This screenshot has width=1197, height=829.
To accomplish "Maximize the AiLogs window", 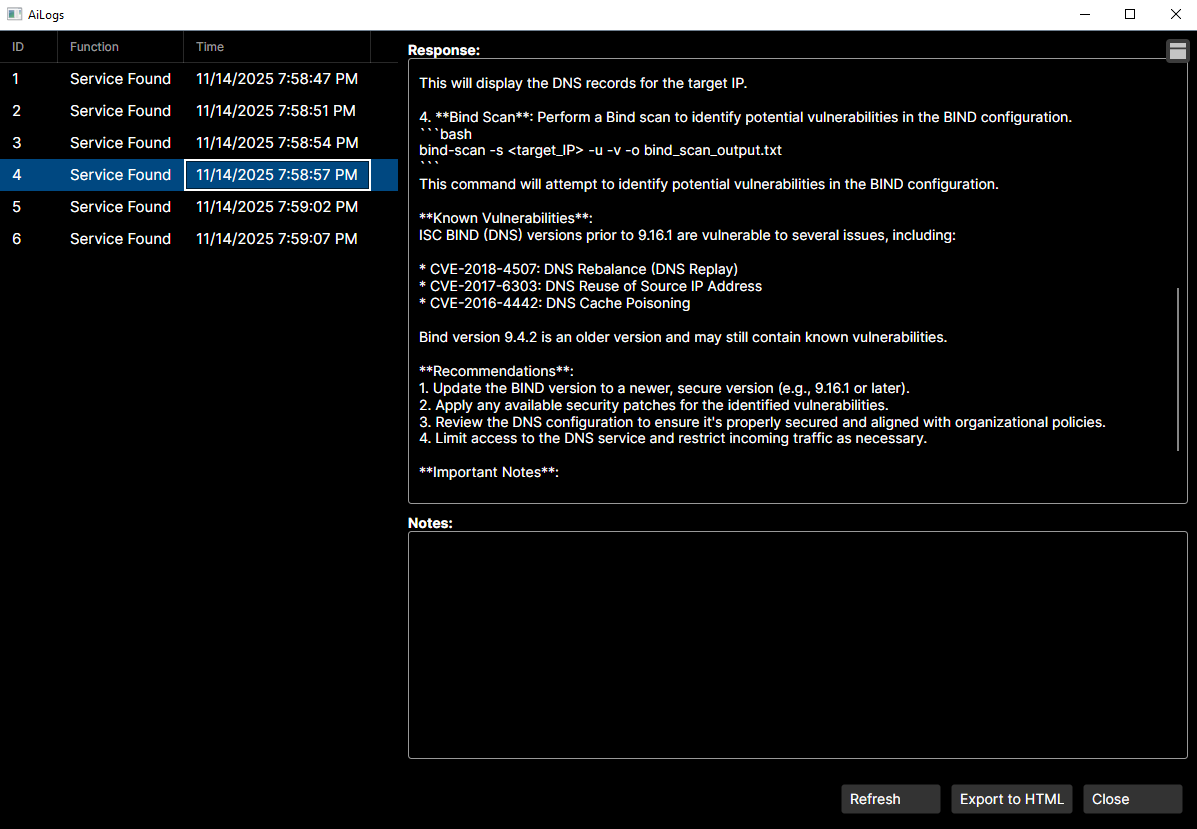I will click(x=1129, y=15).
